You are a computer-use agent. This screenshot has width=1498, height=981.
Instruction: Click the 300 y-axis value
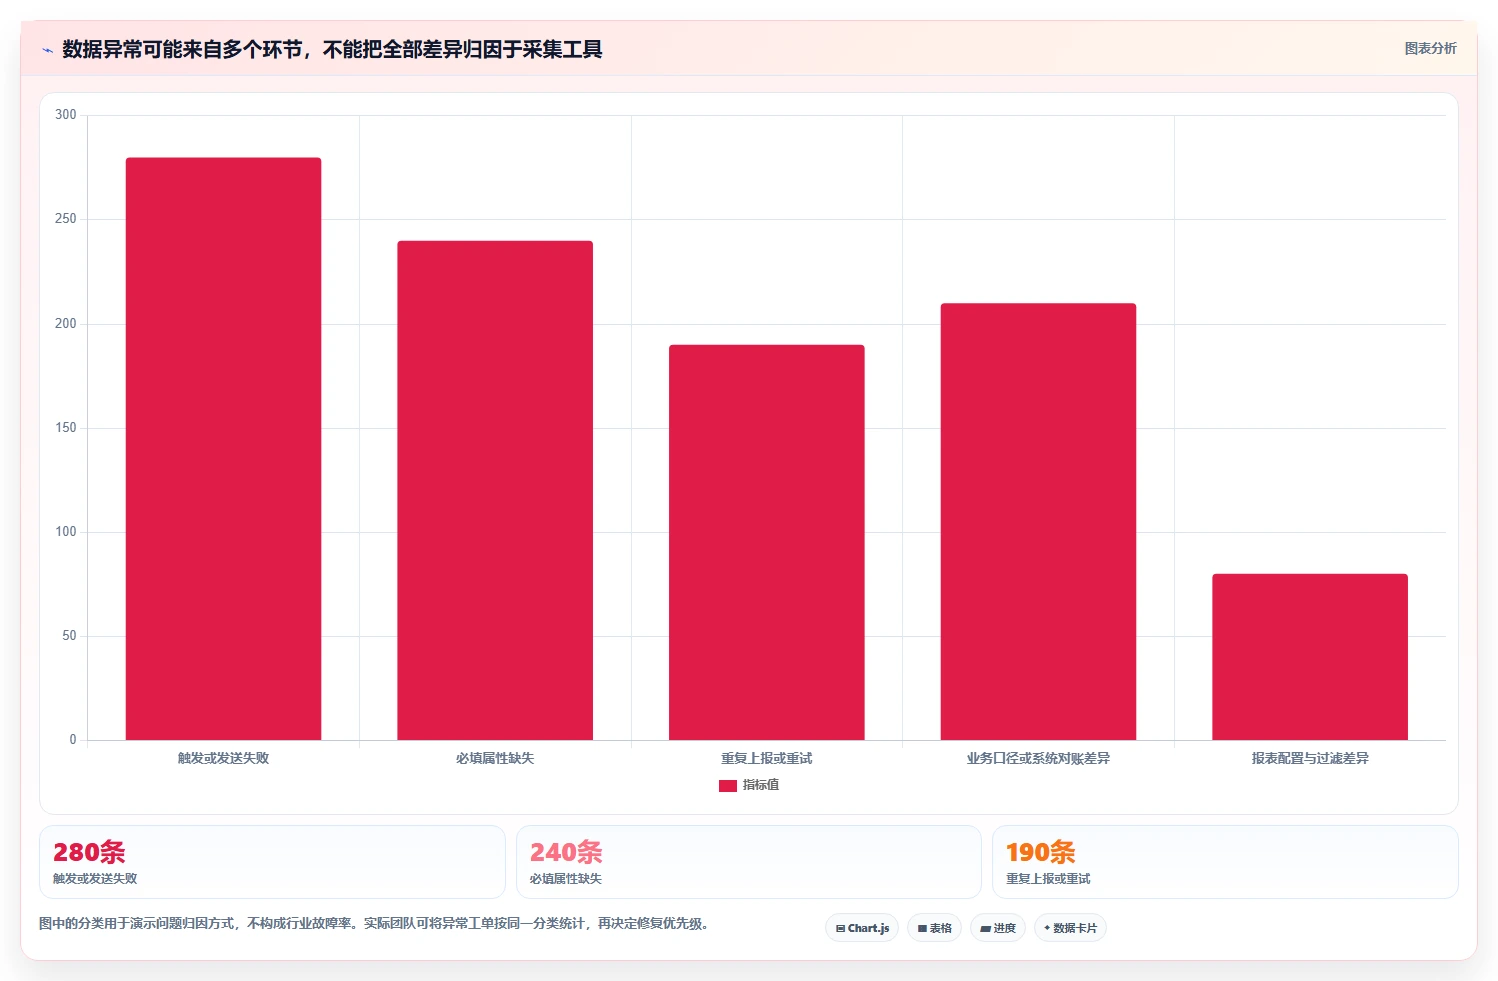point(66,115)
